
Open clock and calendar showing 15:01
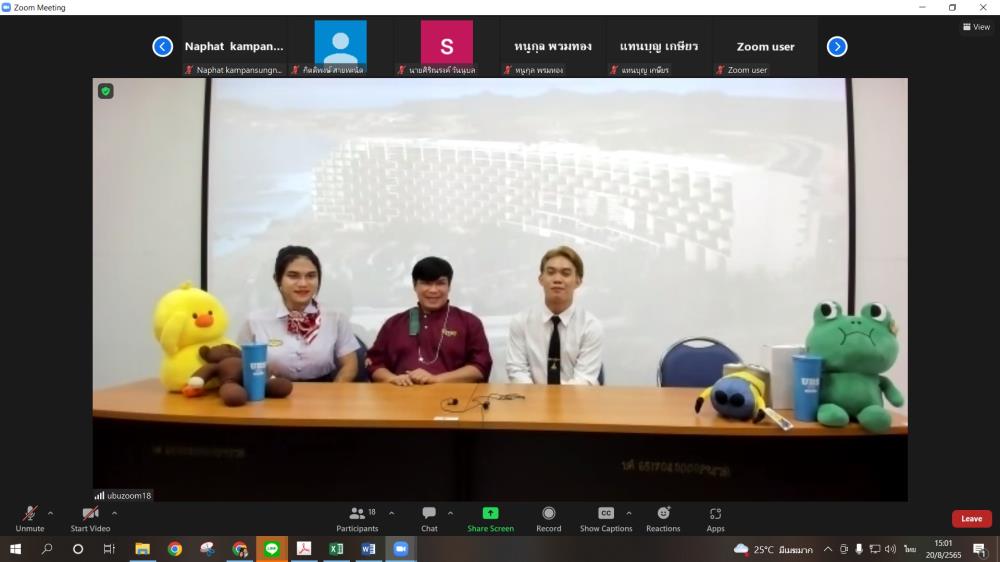tap(943, 549)
